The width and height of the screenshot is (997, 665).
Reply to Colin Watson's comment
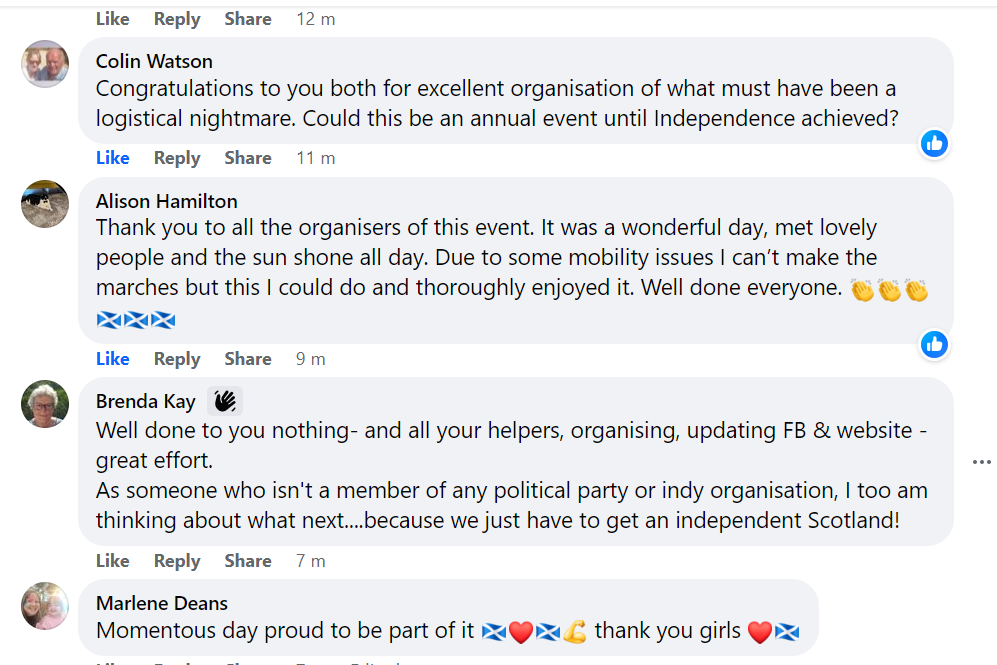177,158
